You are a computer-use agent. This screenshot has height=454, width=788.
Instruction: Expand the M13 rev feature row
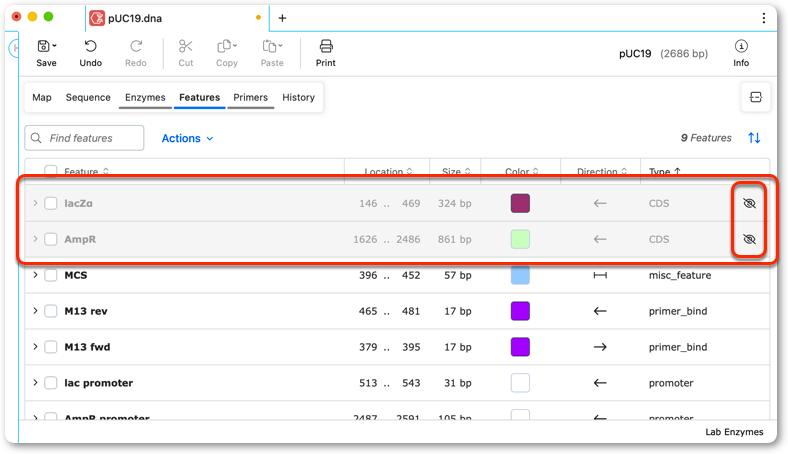35,311
